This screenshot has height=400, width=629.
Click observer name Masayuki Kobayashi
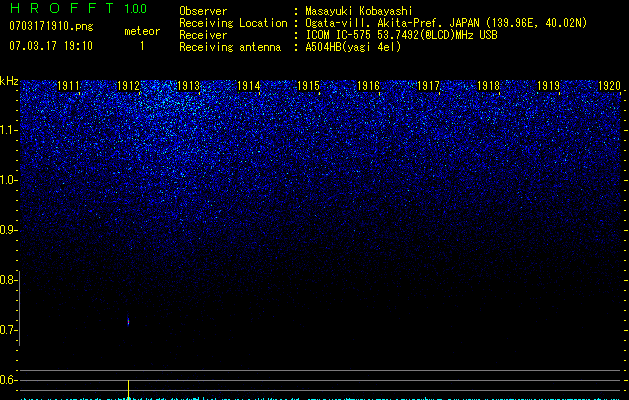(359, 11)
